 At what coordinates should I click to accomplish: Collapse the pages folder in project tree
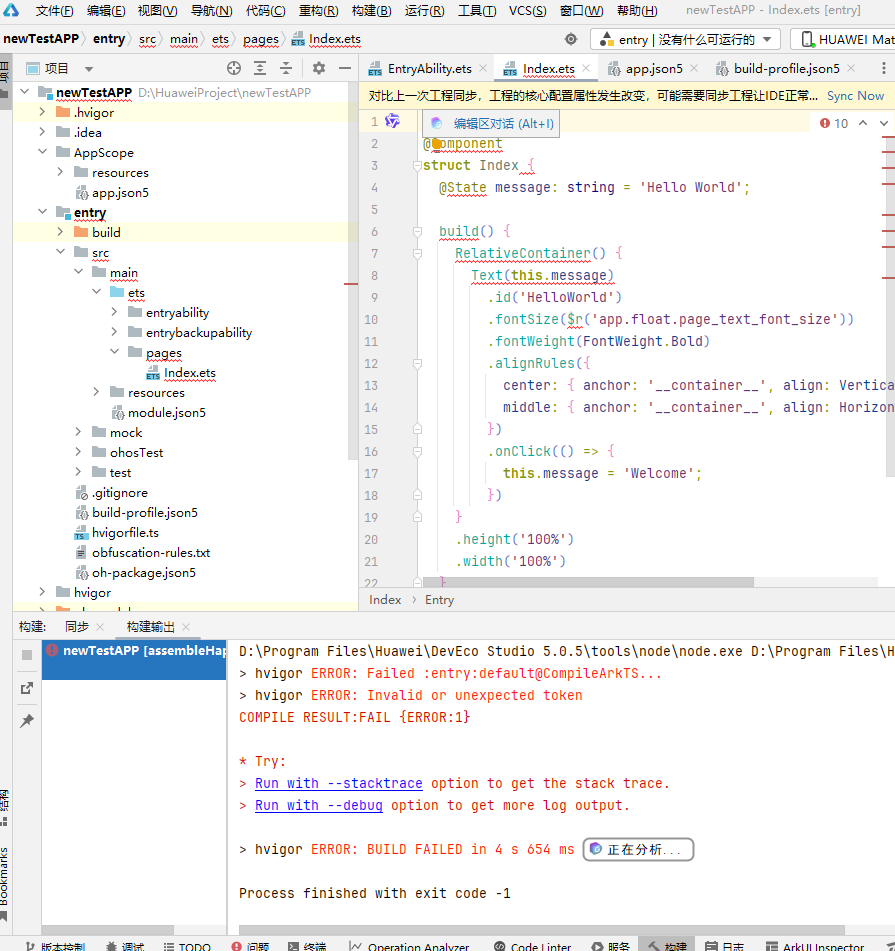[x=116, y=353]
